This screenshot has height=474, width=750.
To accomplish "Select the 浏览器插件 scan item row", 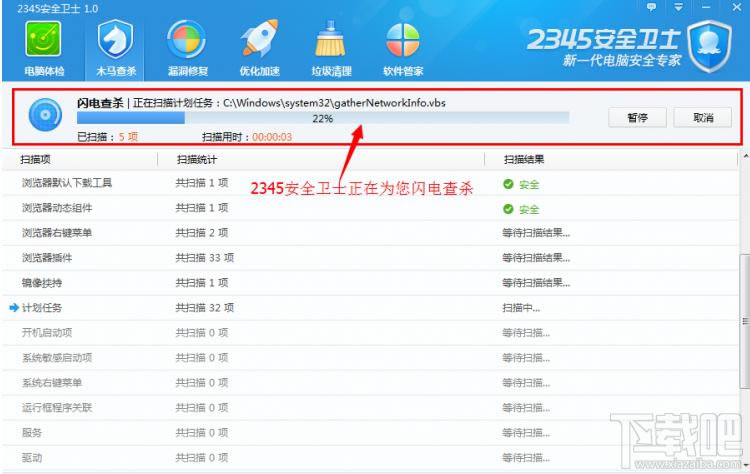I will [47, 258].
